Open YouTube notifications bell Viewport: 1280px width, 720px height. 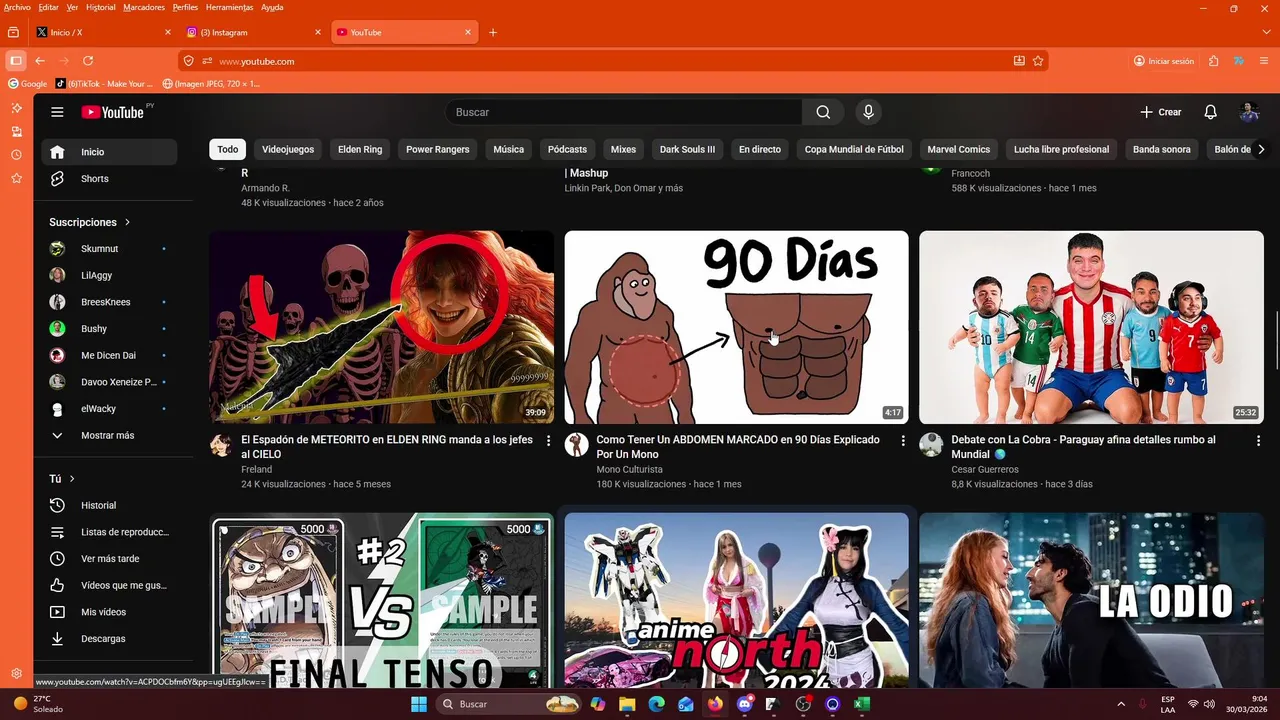point(1210,112)
